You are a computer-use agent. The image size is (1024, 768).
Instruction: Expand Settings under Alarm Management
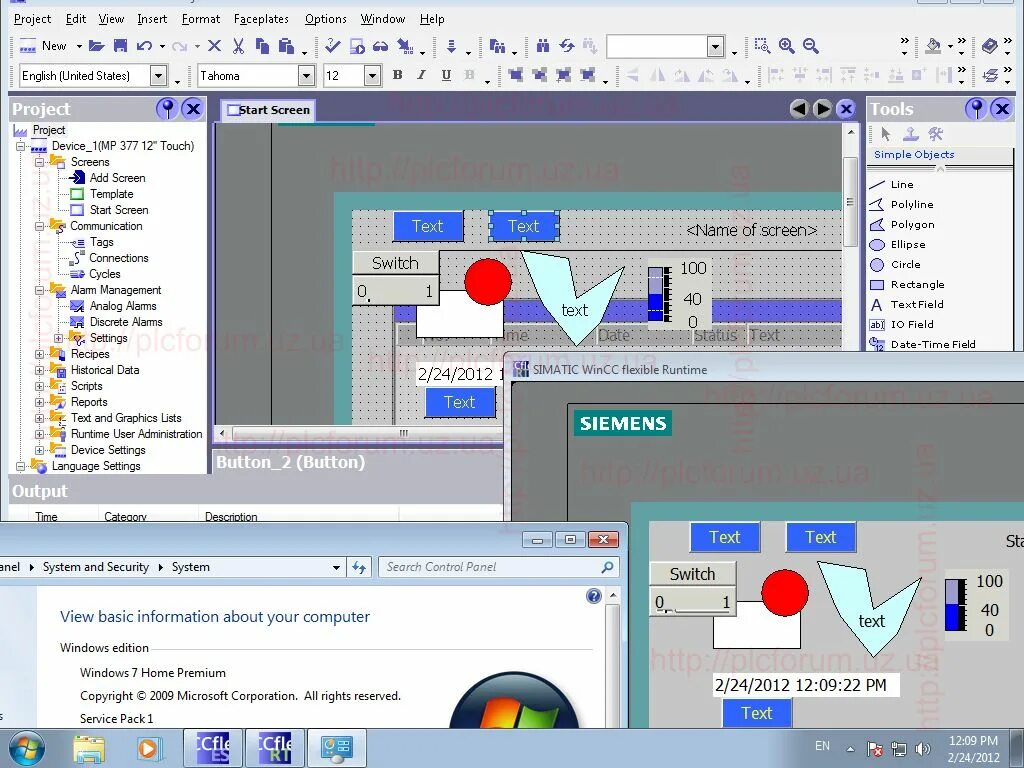click(x=59, y=338)
